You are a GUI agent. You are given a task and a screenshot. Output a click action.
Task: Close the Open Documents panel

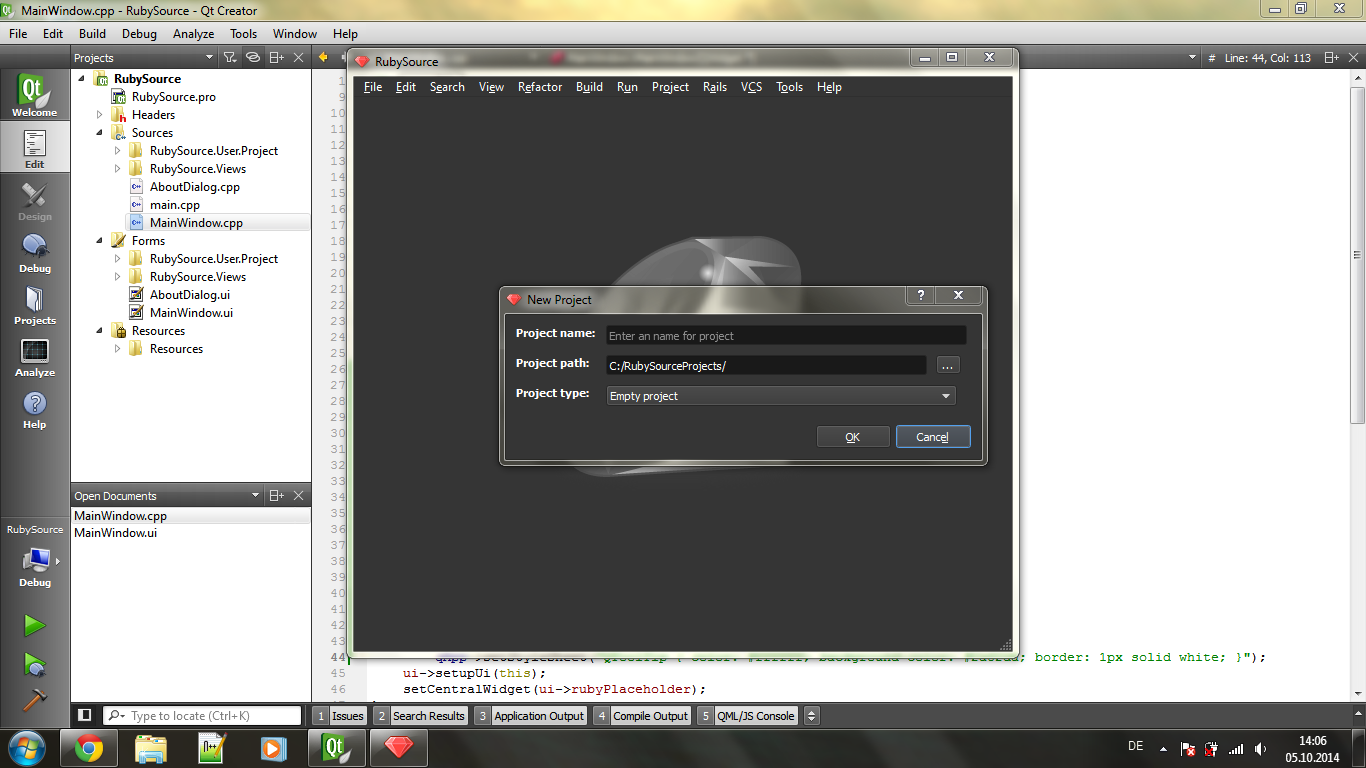[x=299, y=495]
